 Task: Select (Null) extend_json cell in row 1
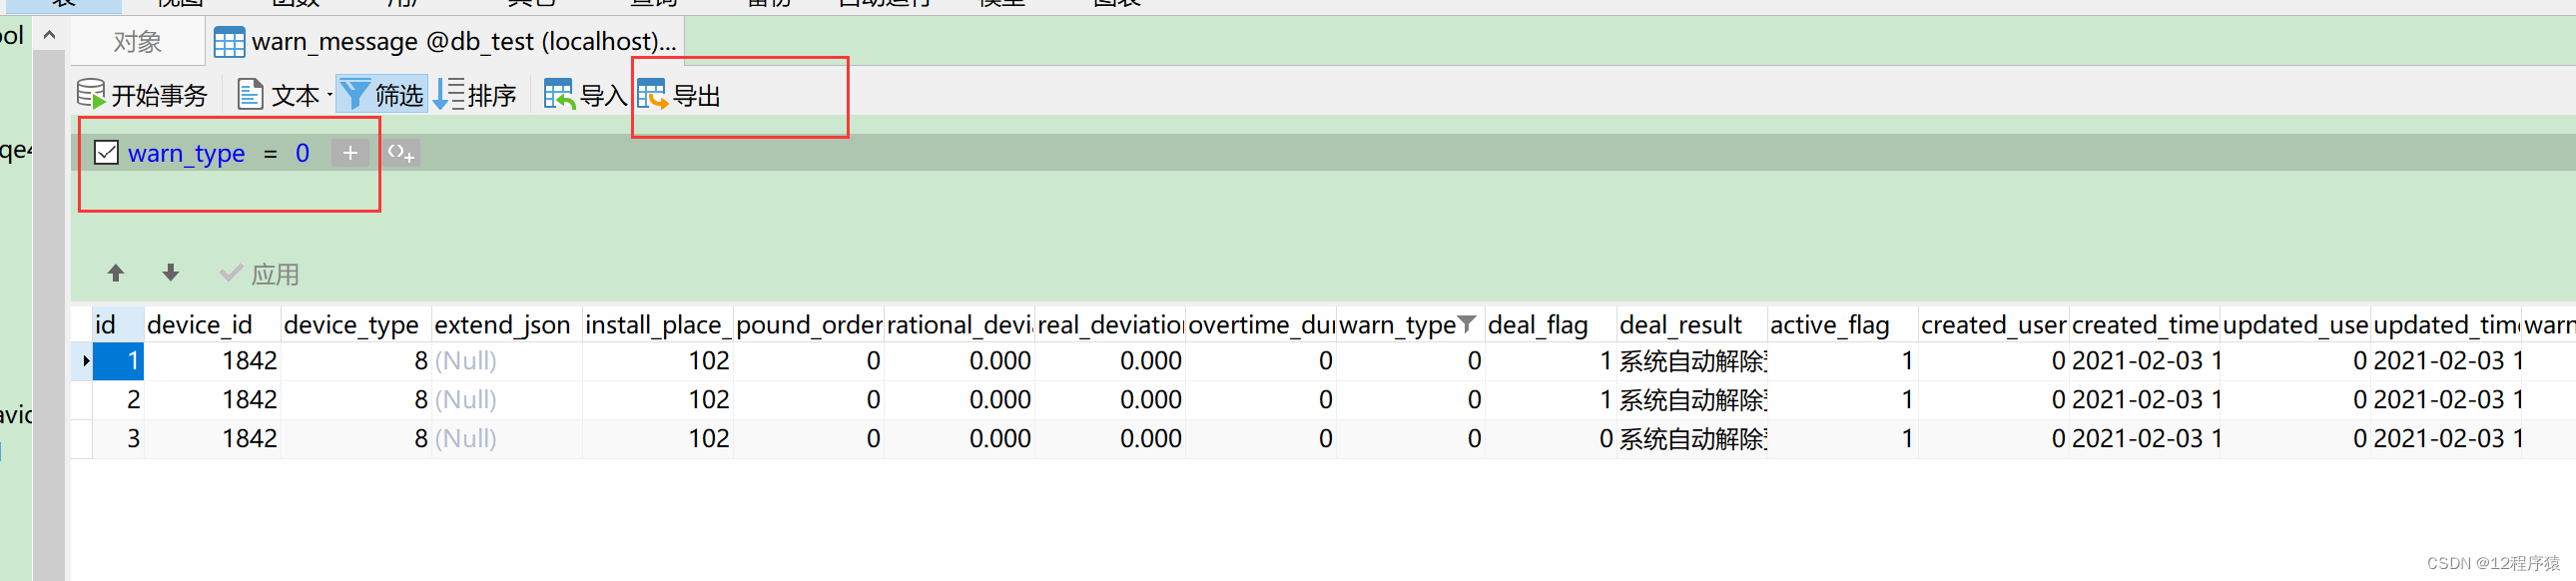(507, 361)
